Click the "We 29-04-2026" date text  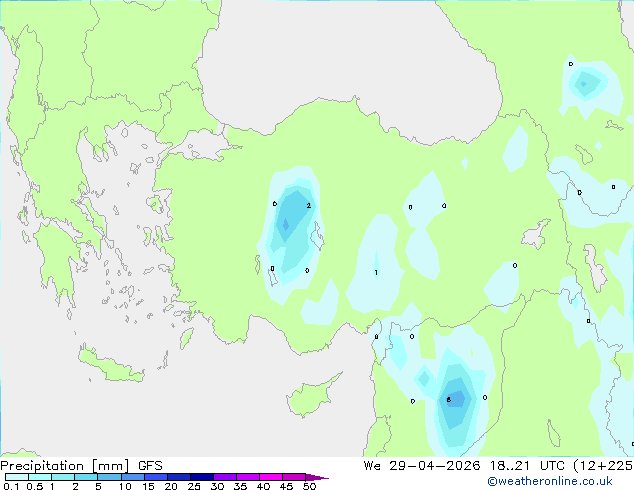coord(422,466)
